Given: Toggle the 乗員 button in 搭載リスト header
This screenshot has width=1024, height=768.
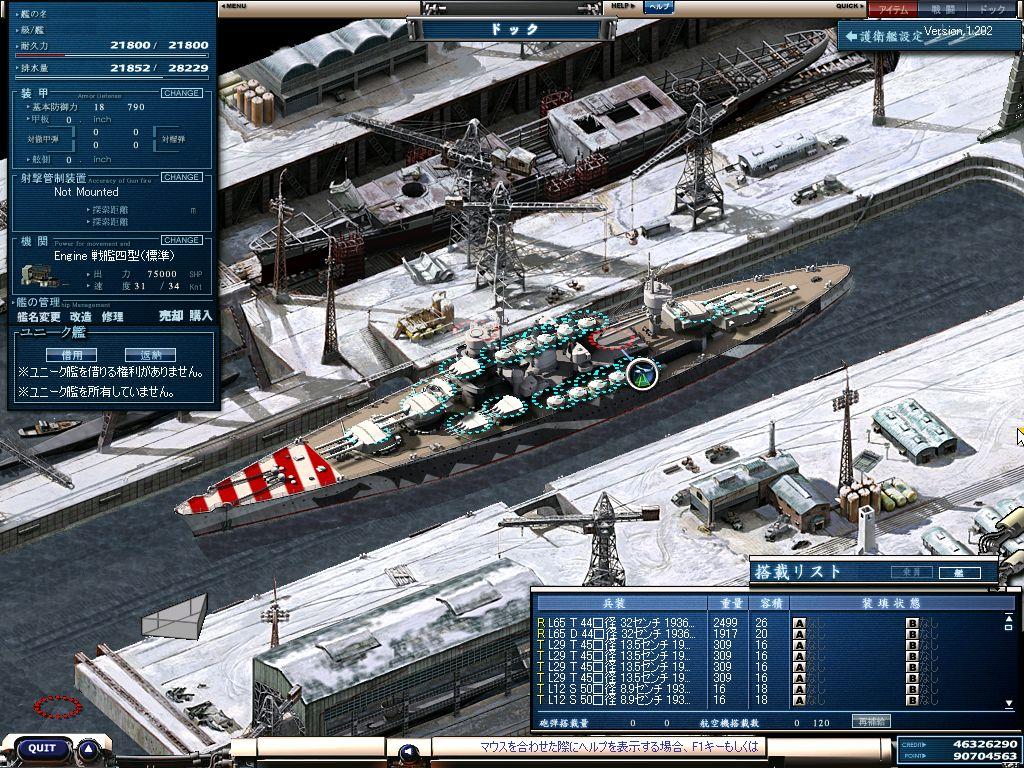Looking at the screenshot, I should click(x=911, y=573).
